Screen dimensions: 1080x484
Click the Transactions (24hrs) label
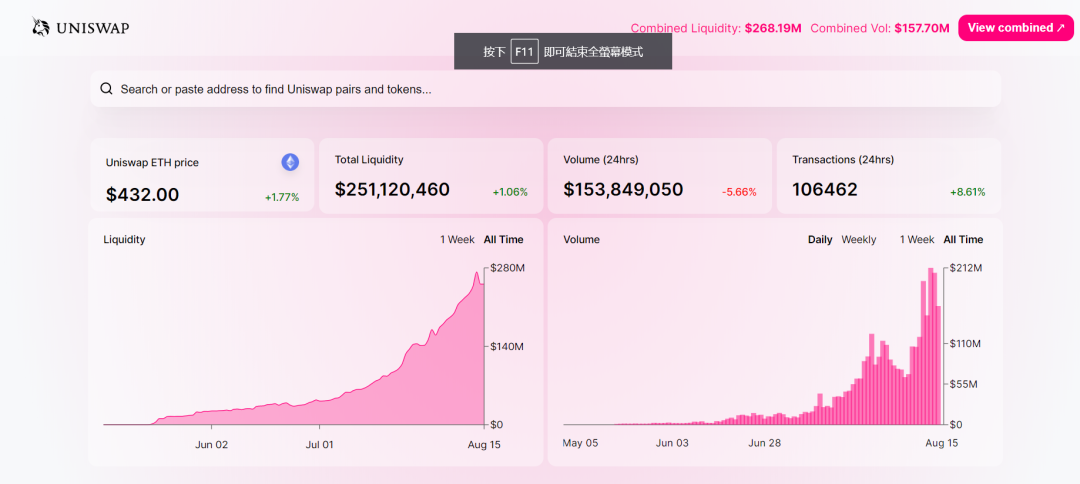point(843,160)
